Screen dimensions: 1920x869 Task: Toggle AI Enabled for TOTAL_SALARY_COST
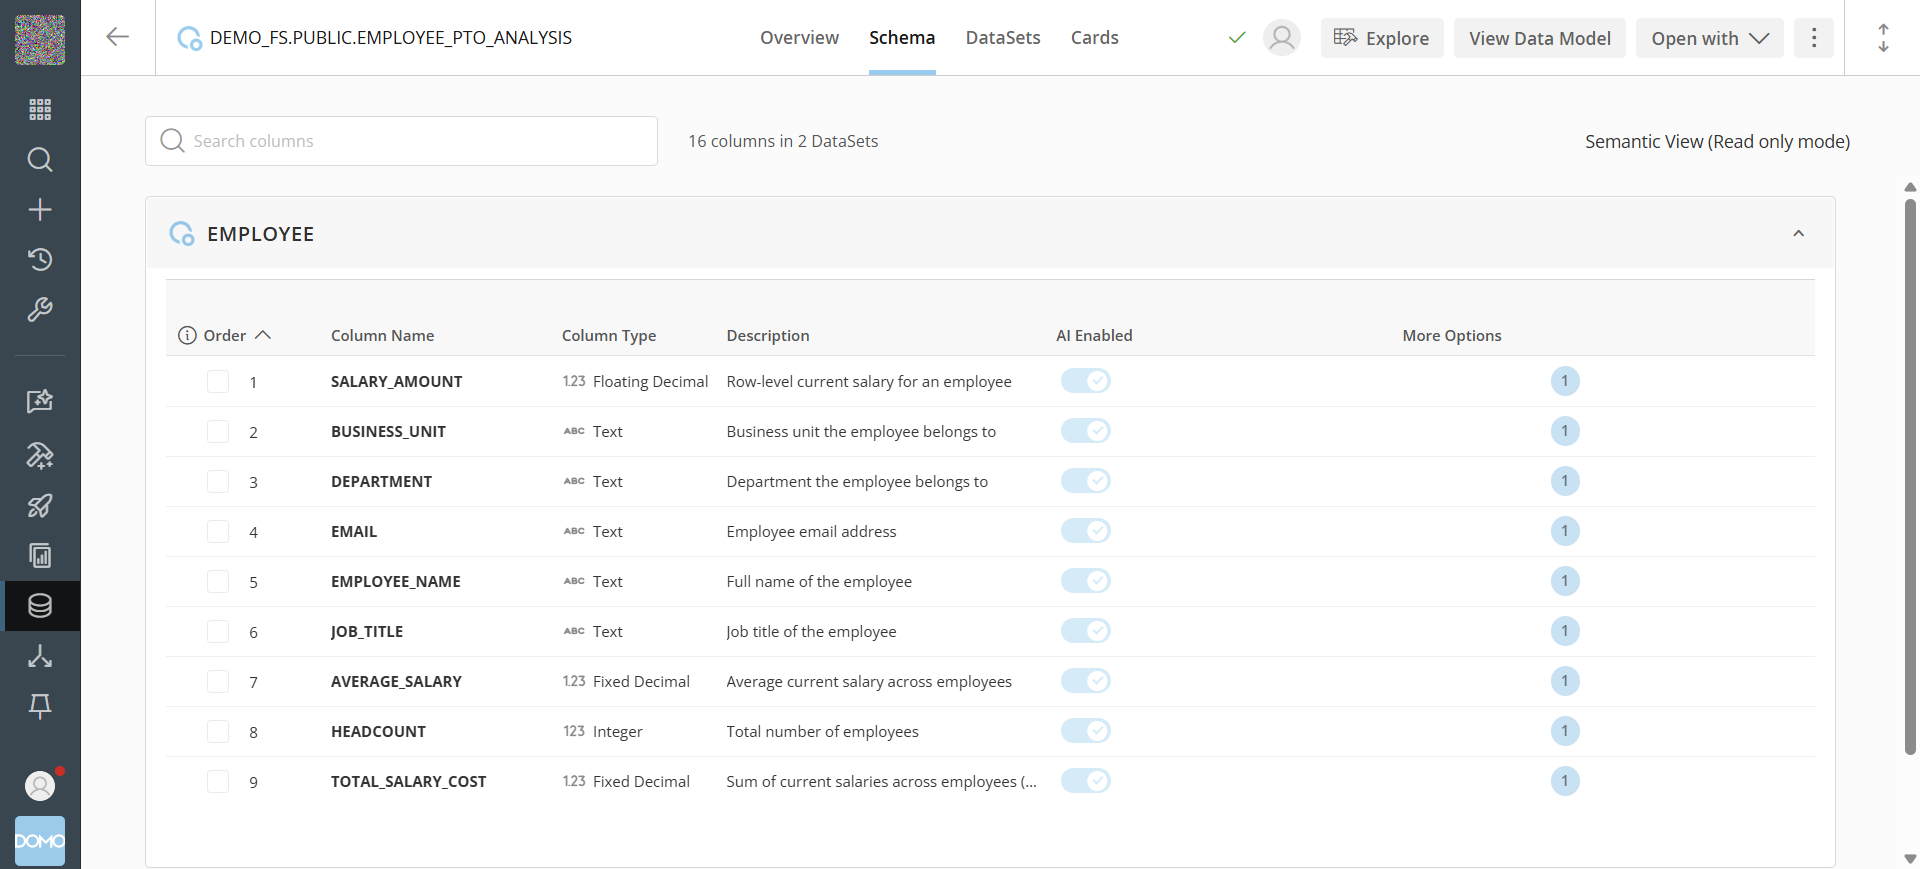[1085, 781]
